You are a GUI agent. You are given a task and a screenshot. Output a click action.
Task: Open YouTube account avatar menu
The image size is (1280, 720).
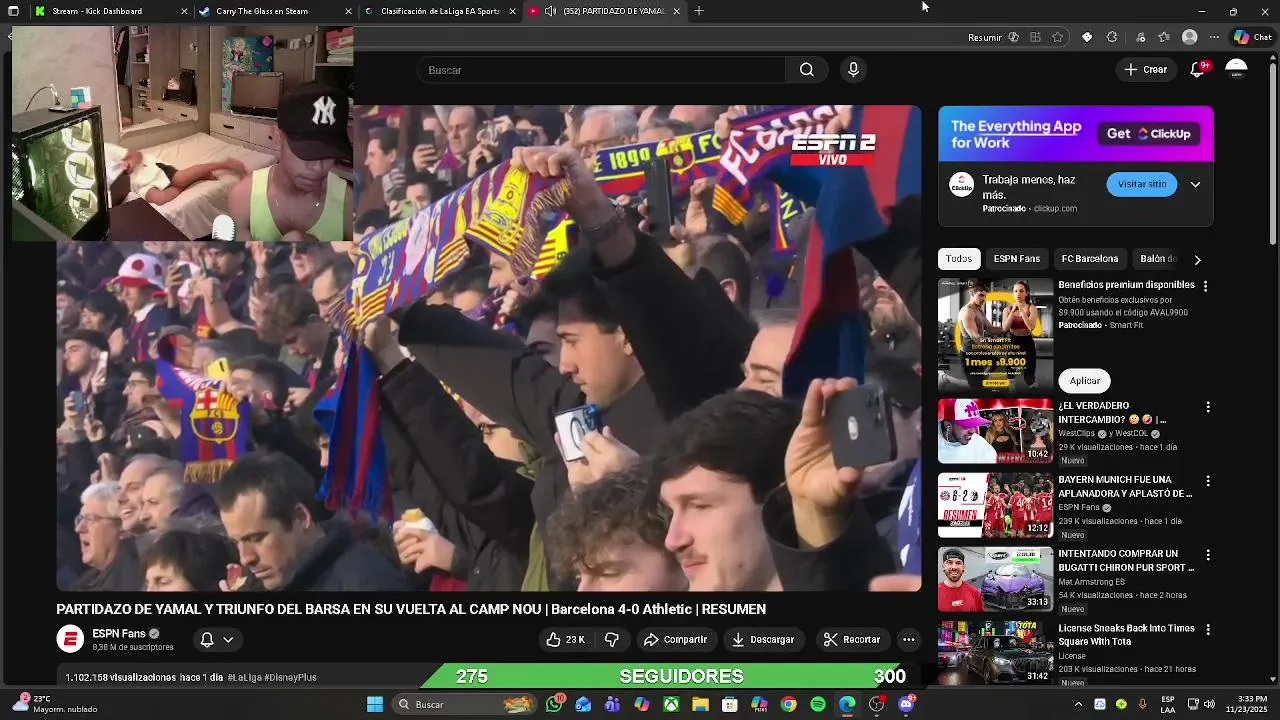tap(1236, 70)
